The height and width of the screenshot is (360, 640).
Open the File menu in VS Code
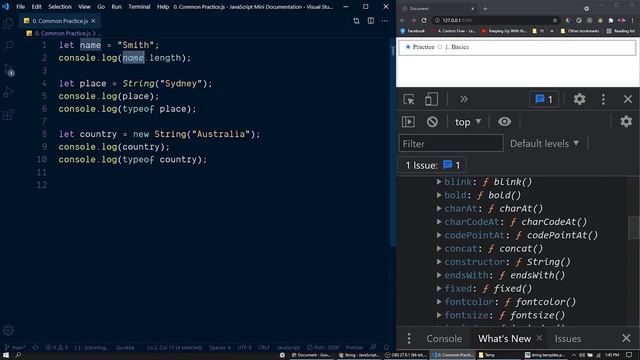coord(20,7)
